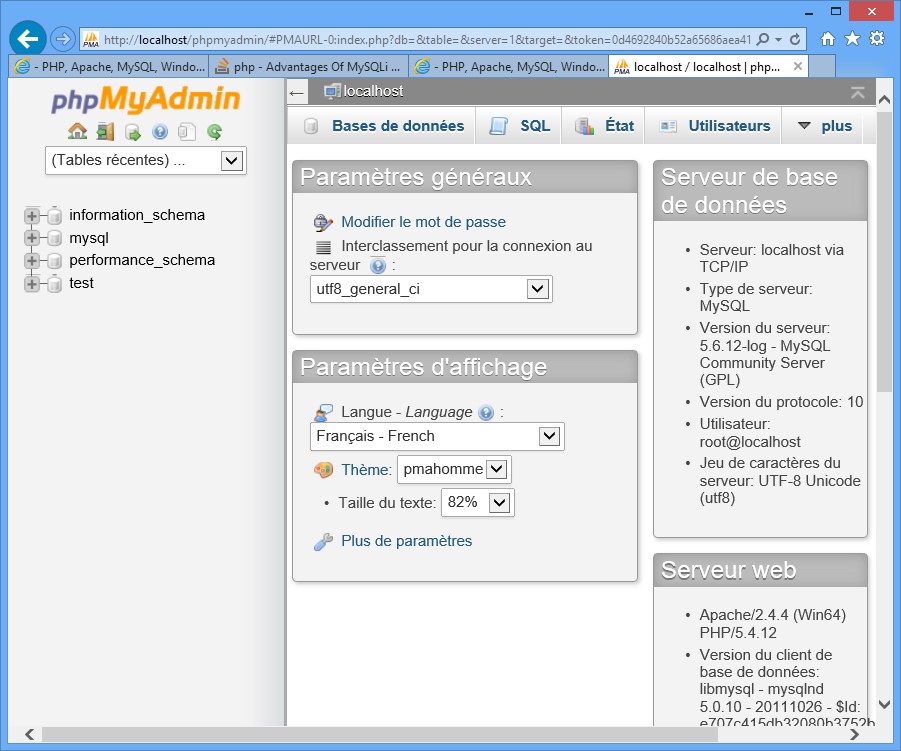Collapse the top panel with double-arrow icon

(858, 92)
